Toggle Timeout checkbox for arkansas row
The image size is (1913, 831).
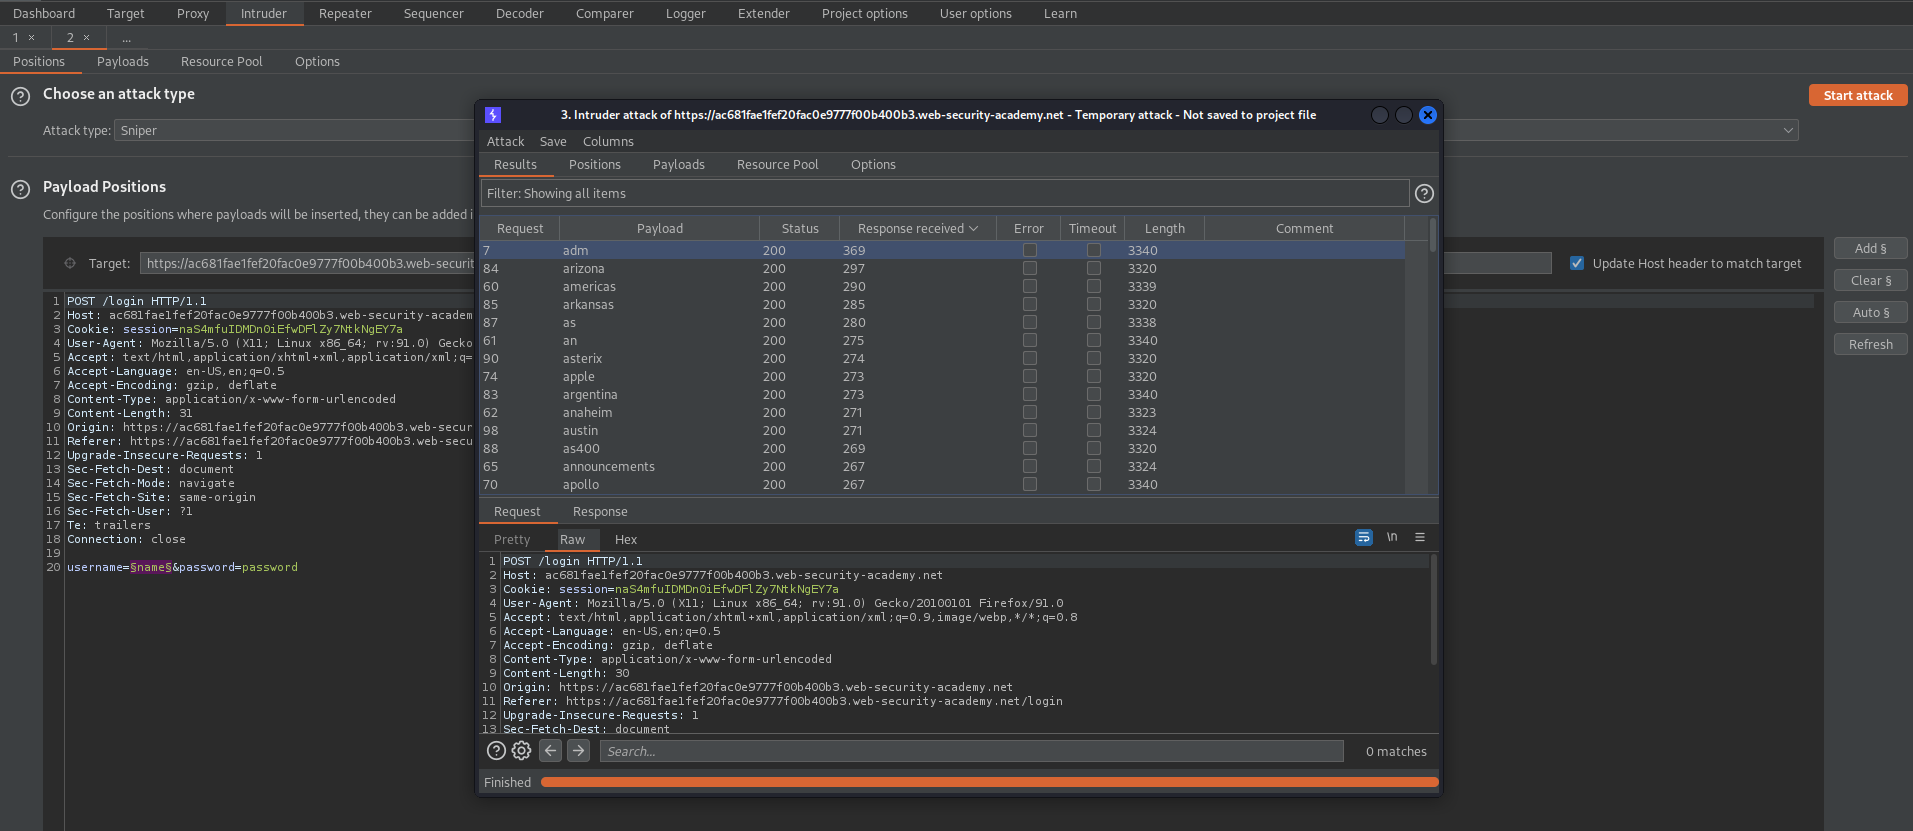(1094, 304)
